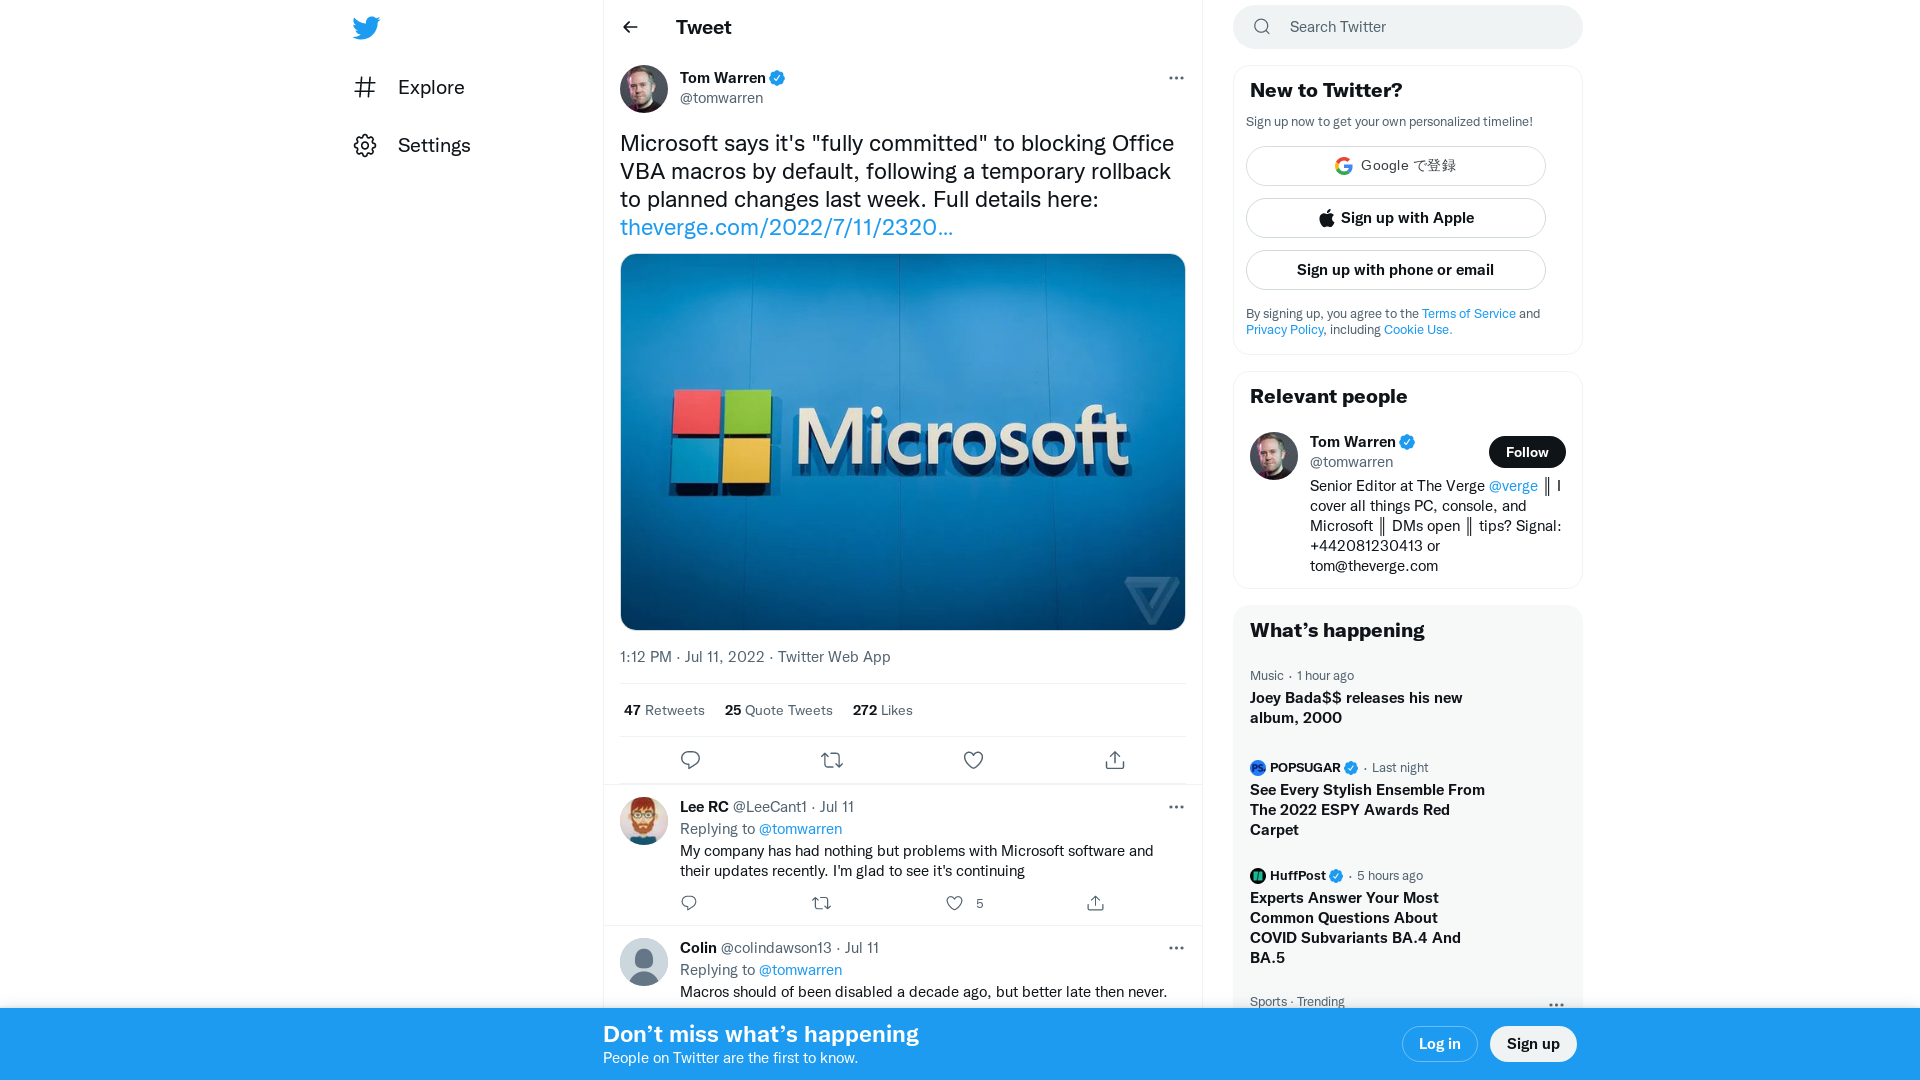This screenshot has height=1080, width=1920.
Task: Like Lee RC's reply with the heart icon
Action: coord(953,903)
